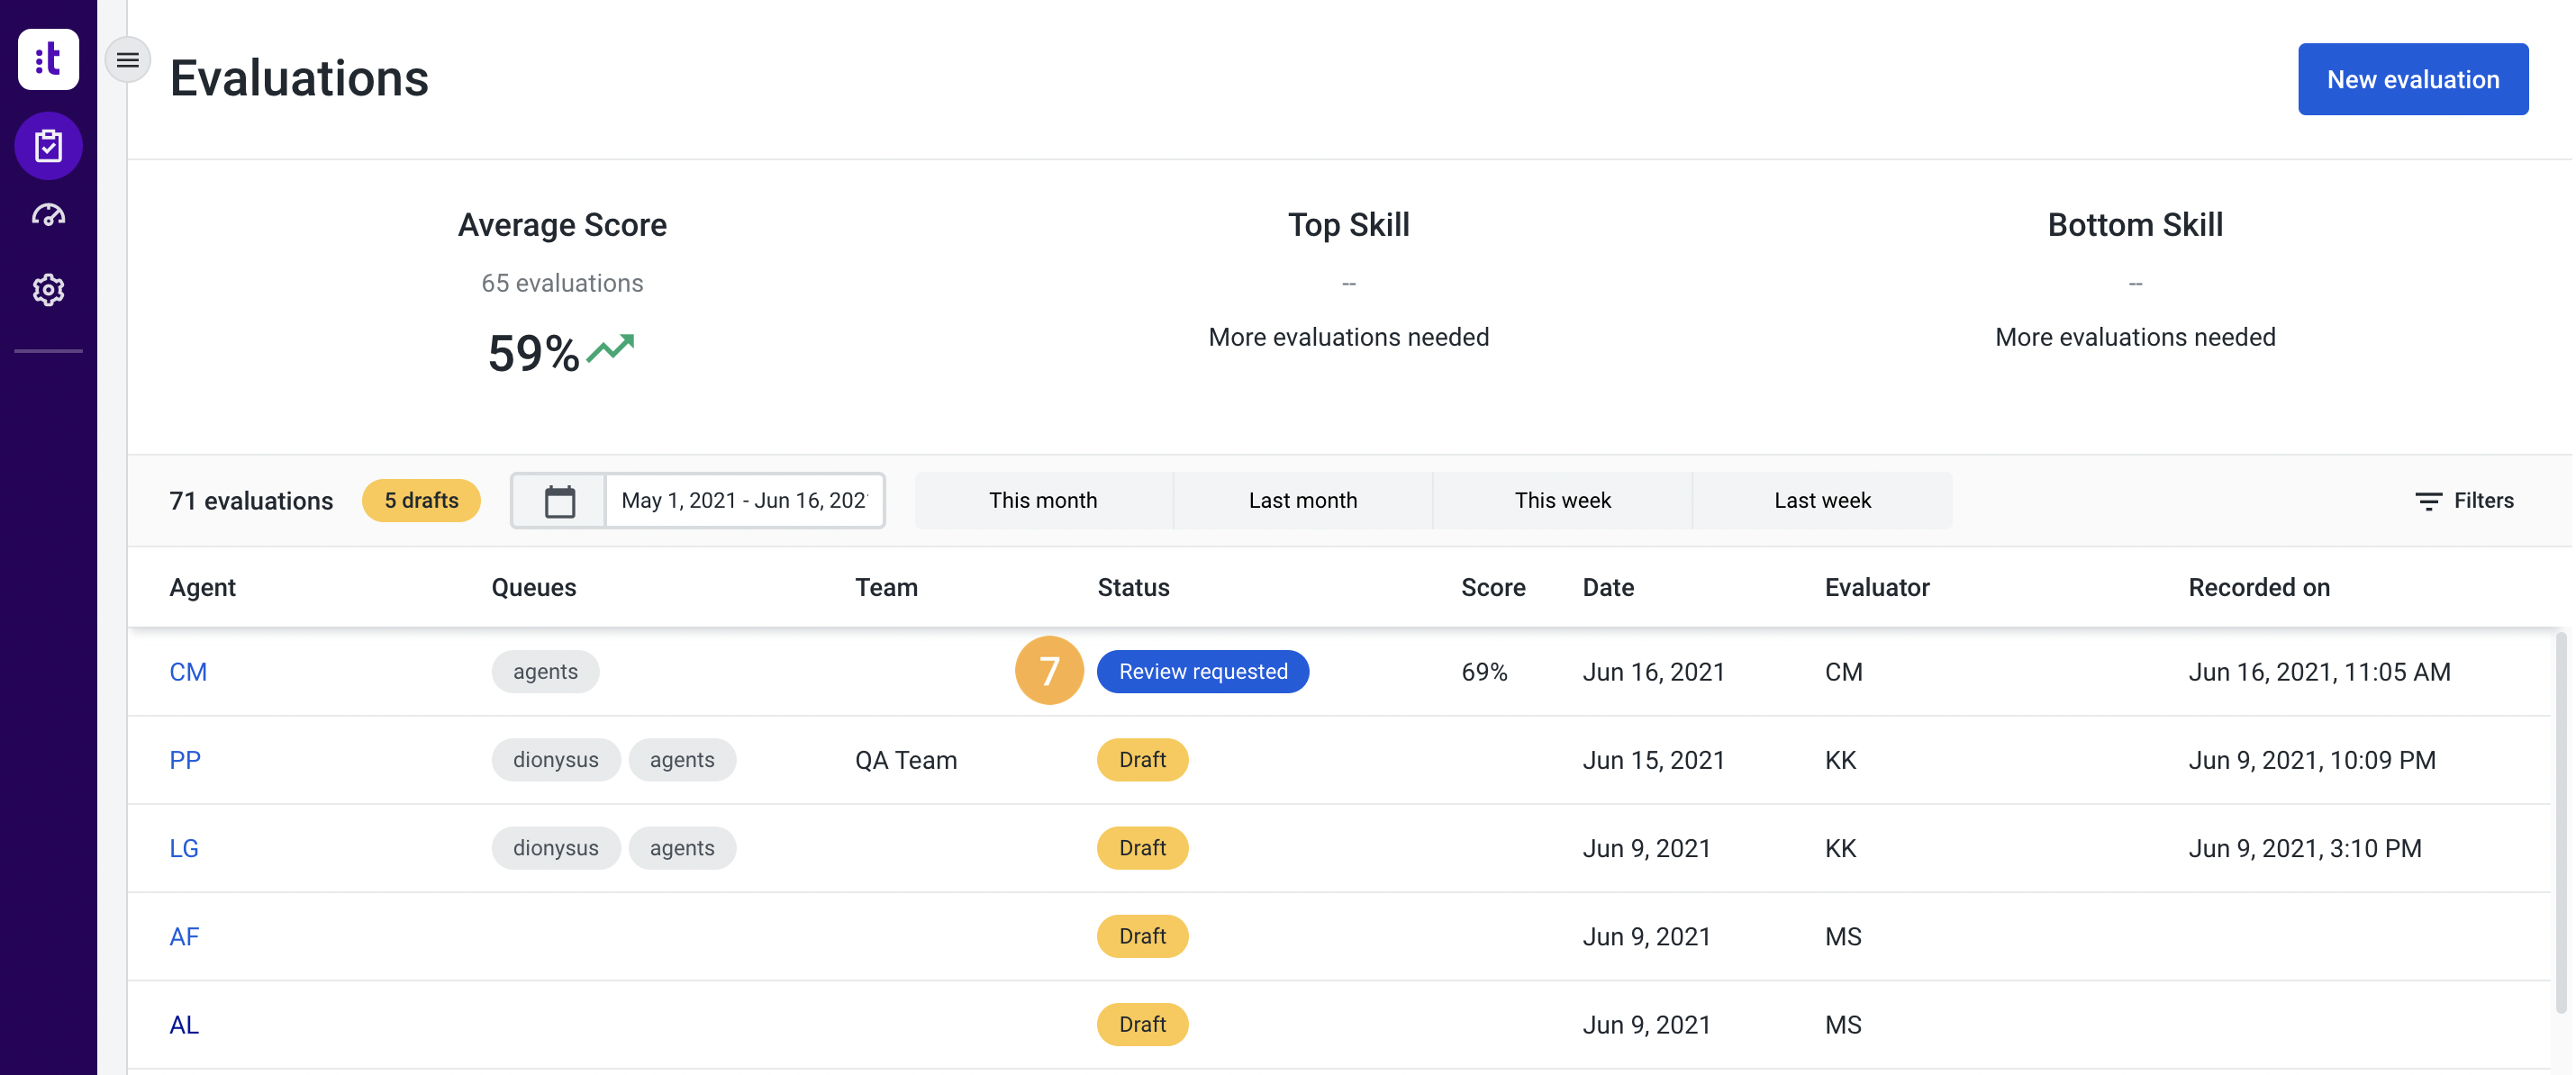Image resolution: width=2576 pixels, height=1075 pixels.
Task: Open agent CM link
Action: pos(188,672)
